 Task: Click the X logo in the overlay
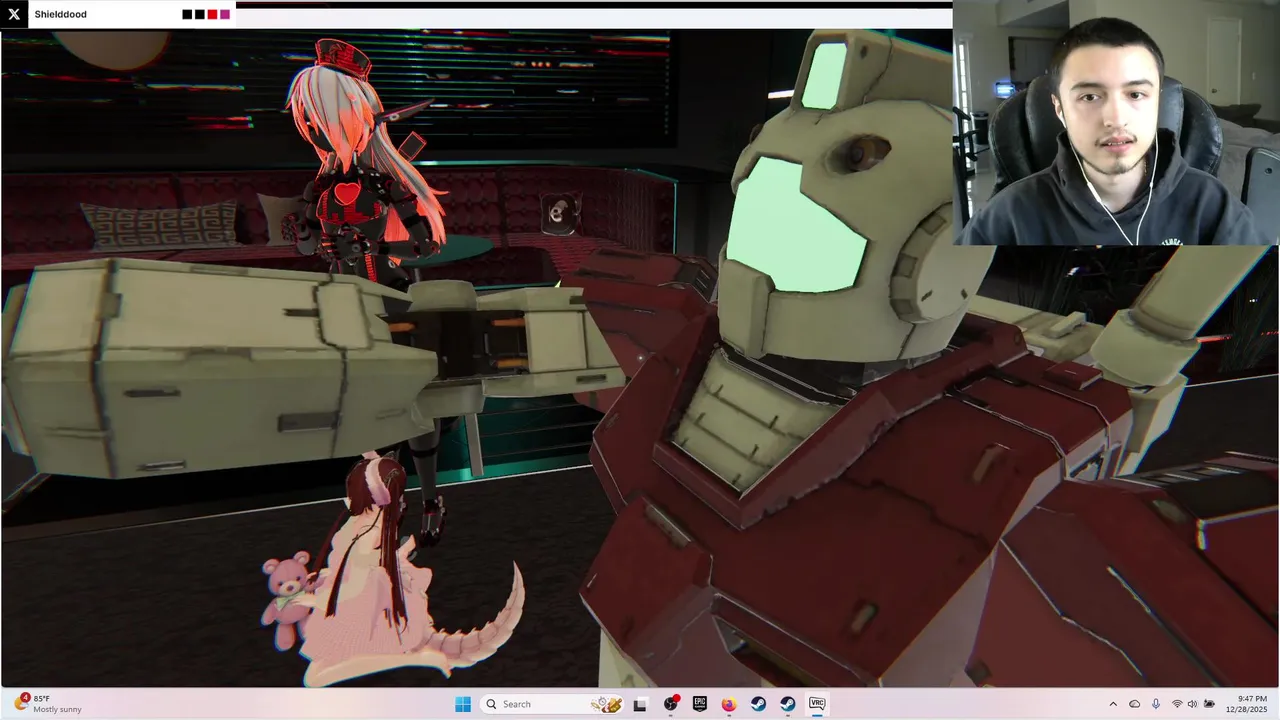point(14,14)
